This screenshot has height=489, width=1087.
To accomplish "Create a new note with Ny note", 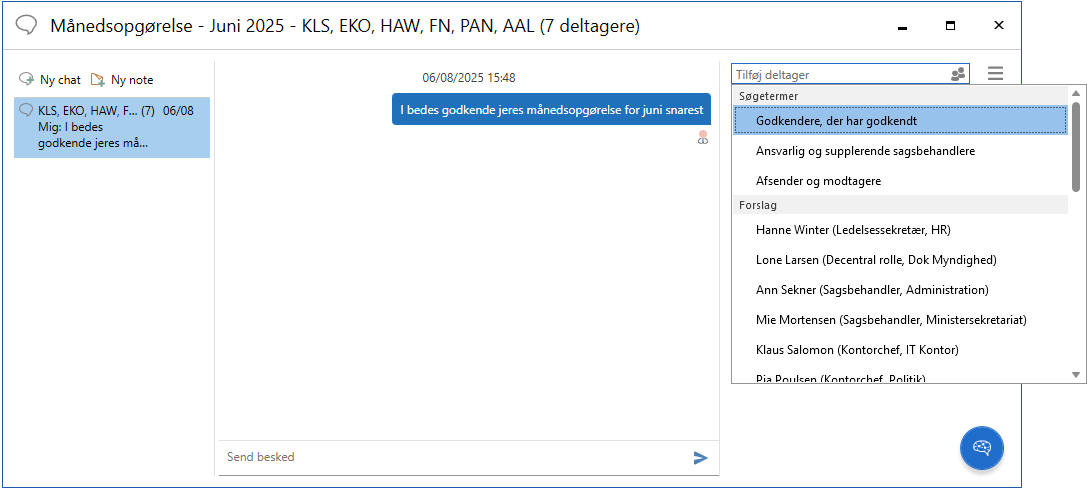I will pyautogui.click(x=122, y=80).
